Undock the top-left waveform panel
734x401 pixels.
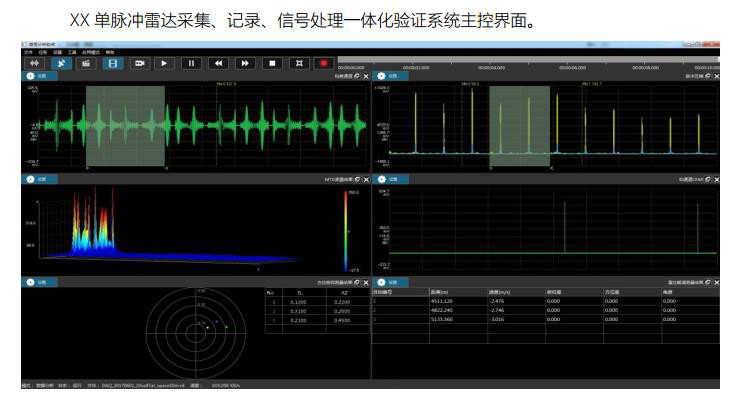pyautogui.click(x=357, y=76)
